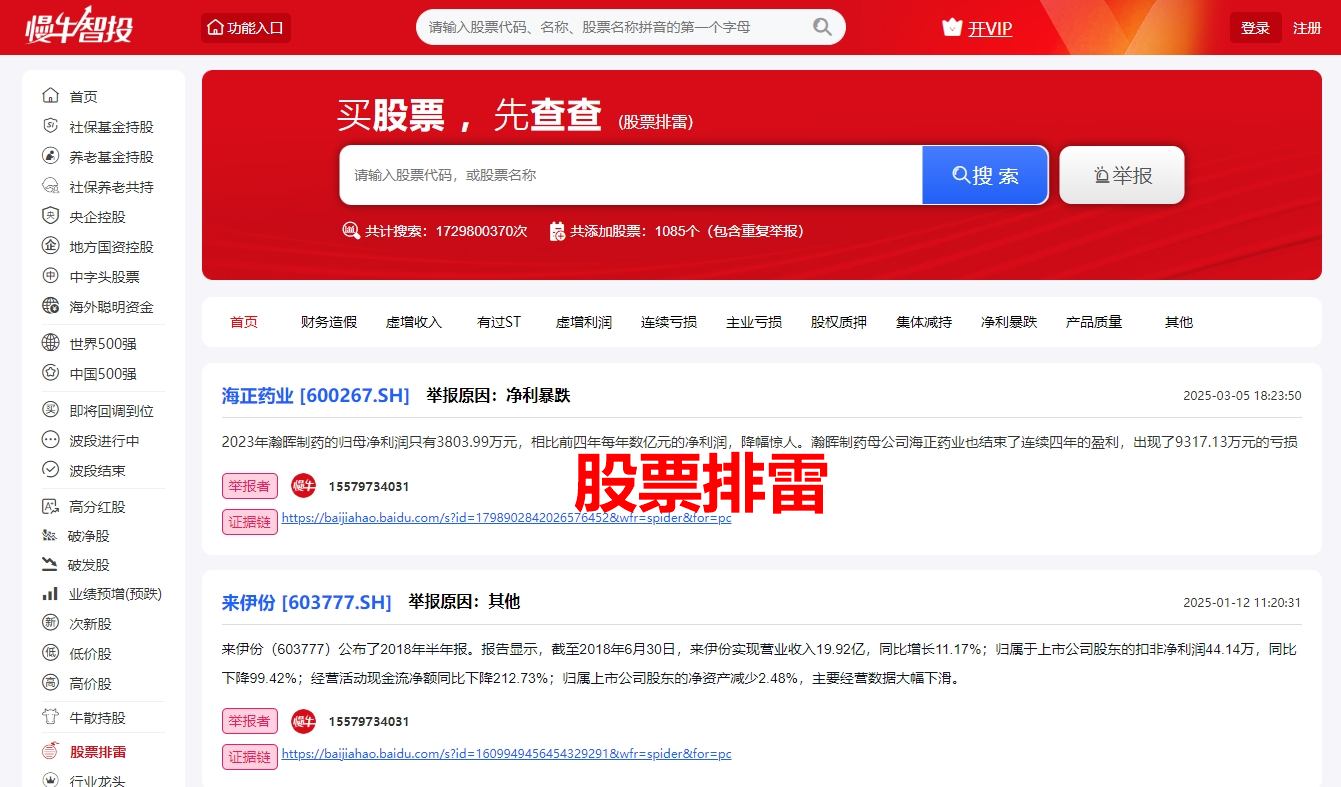
Task: Open 社保基金持股 icon in sidebar
Action: pyautogui.click(x=50, y=126)
